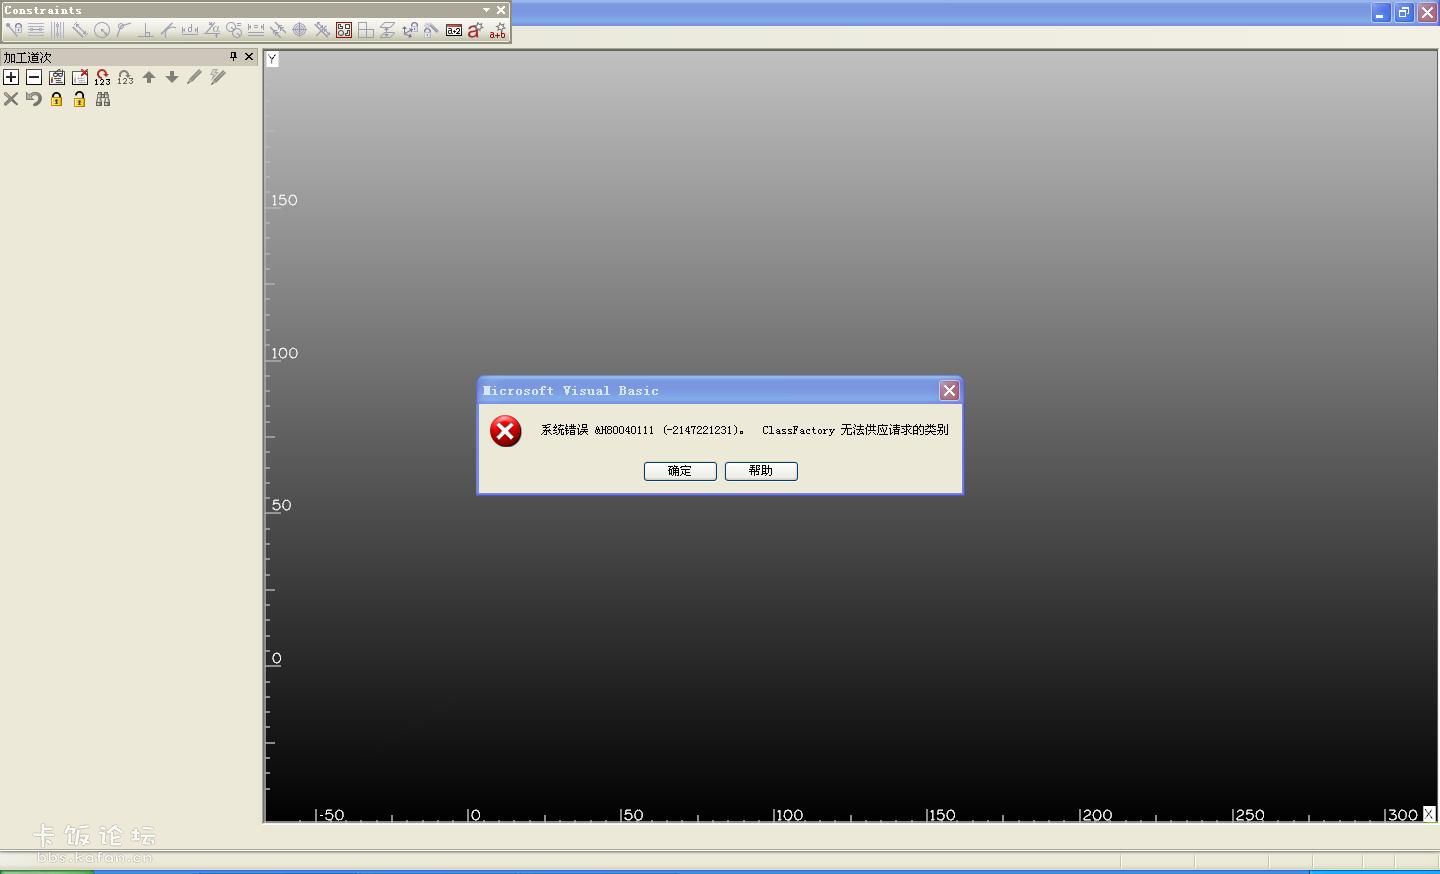Viewport: 1440px width, 874px height.
Task: Select the angle constraint icon
Action: click(x=213, y=30)
